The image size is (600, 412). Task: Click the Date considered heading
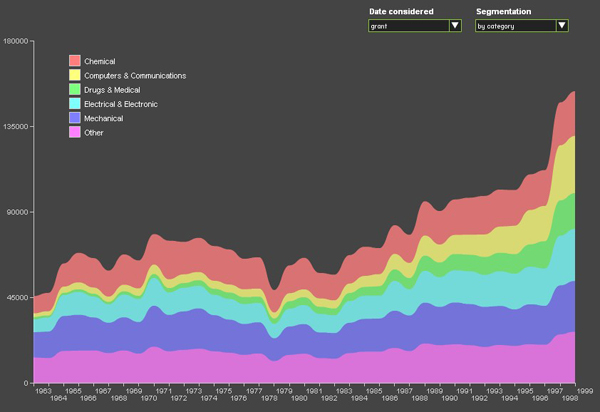[x=401, y=11]
